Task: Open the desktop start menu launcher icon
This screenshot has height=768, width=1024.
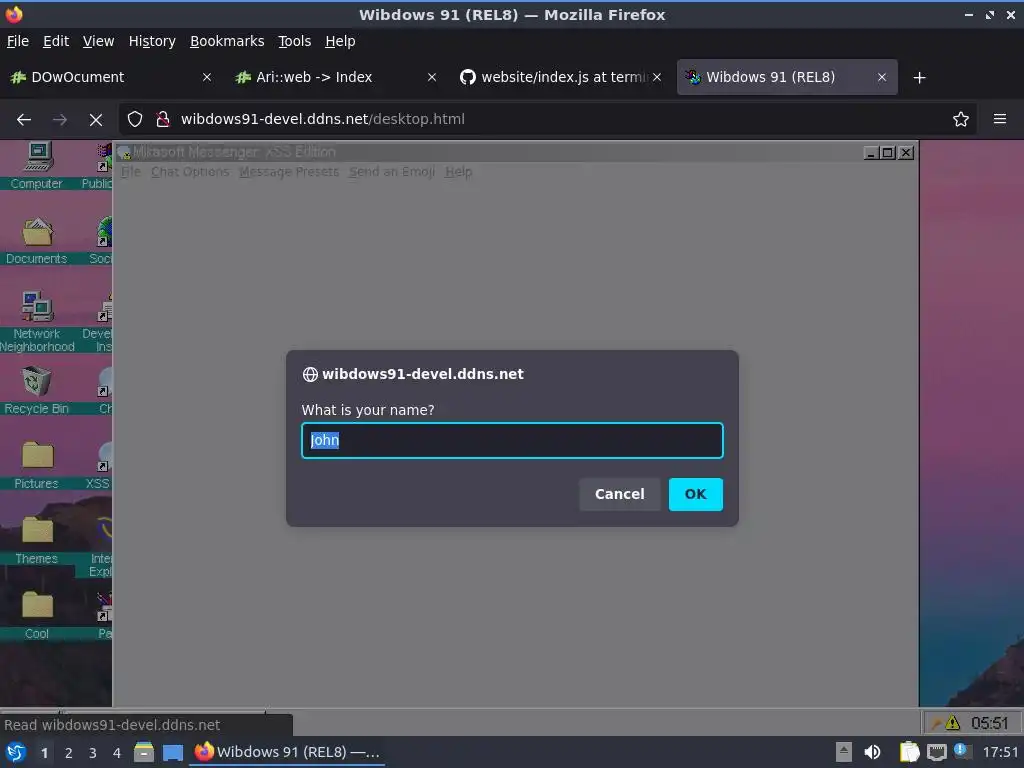Action: pos(16,752)
